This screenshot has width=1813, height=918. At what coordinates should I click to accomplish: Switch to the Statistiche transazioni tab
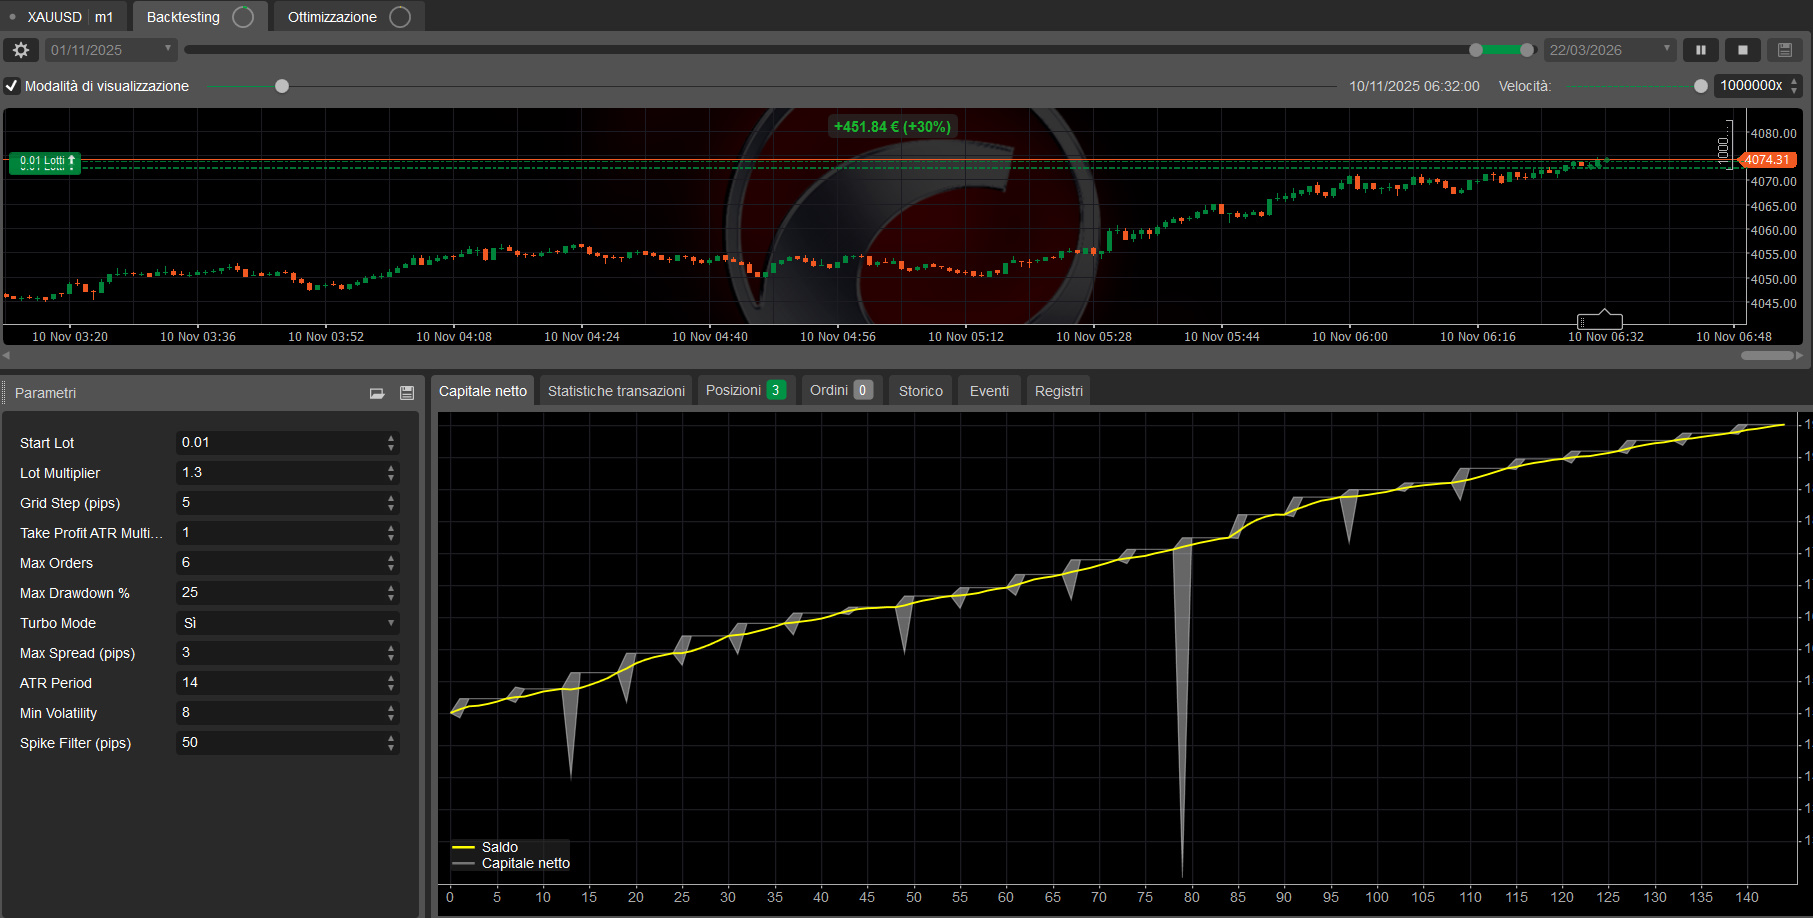[616, 391]
